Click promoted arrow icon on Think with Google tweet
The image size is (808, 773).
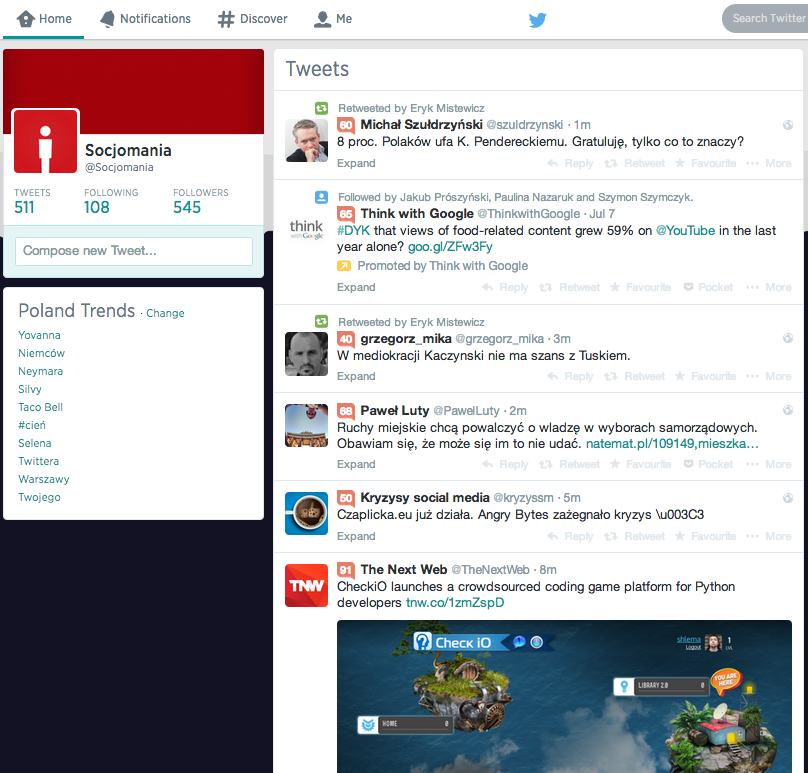tap(344, 266)
